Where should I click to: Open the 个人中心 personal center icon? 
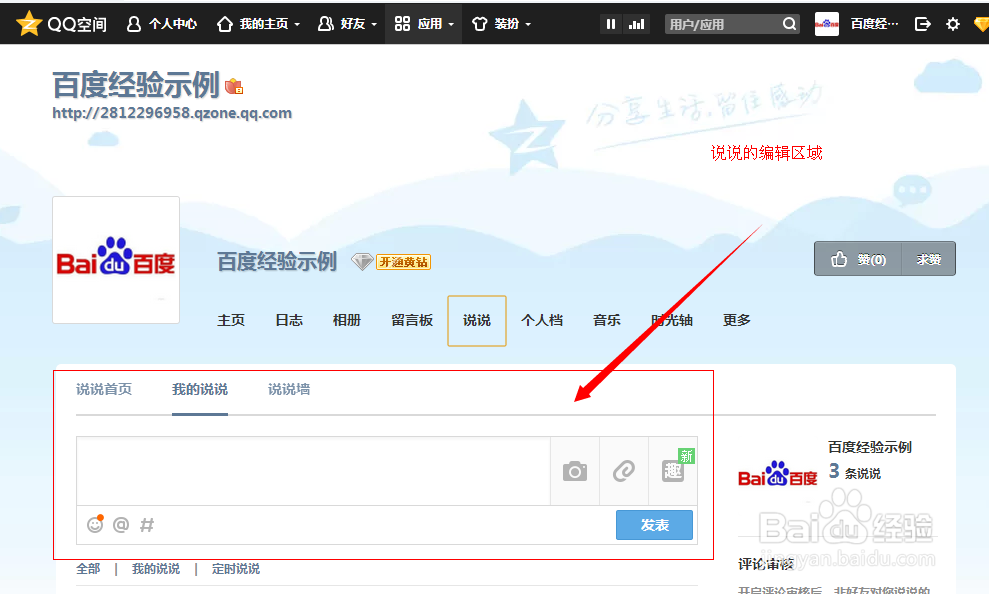tap(133, 22)
